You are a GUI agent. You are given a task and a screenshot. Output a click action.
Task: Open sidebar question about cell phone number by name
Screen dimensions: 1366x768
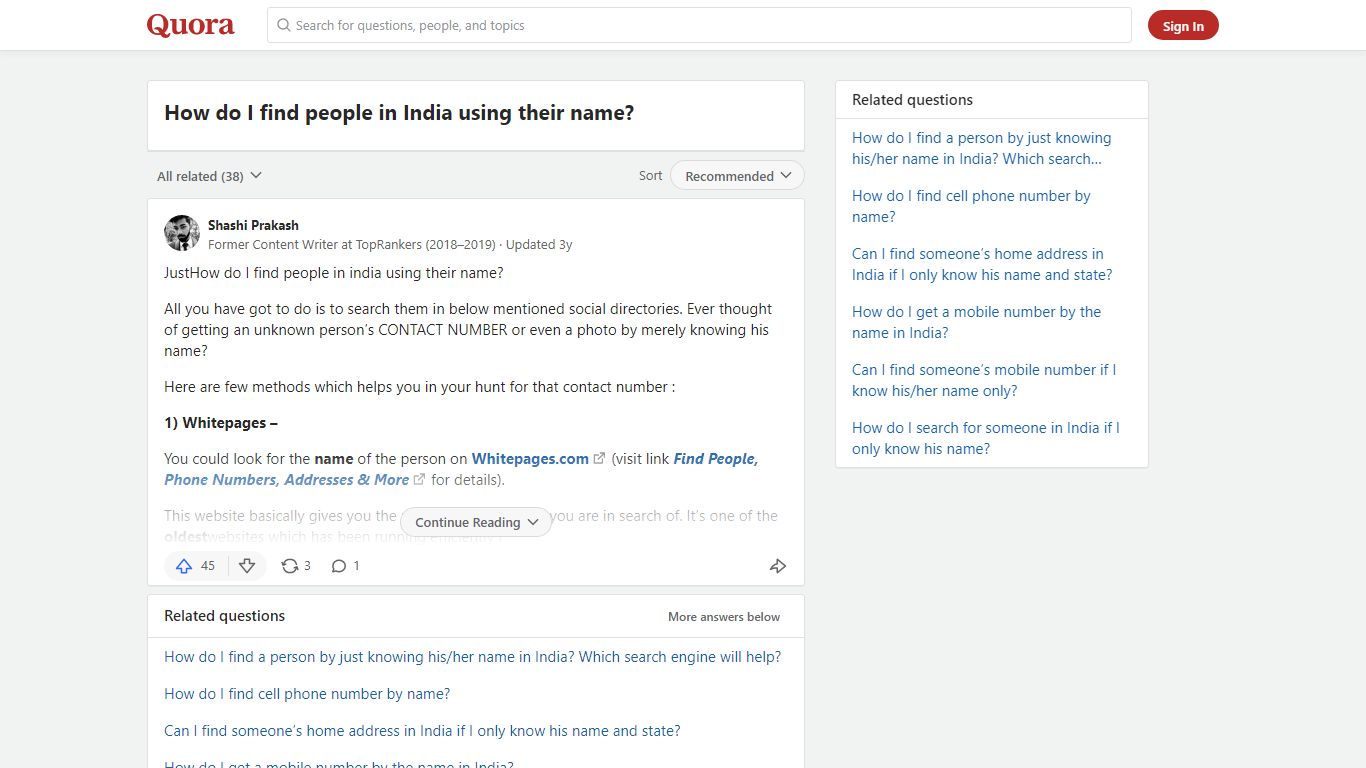971,206
